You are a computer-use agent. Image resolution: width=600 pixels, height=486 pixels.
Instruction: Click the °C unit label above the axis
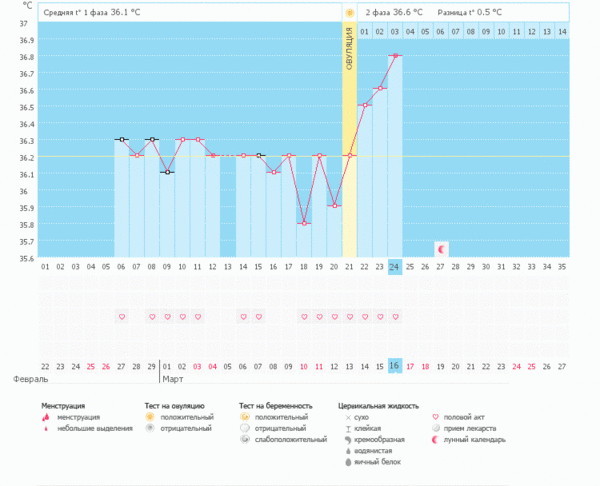point(27,5)
